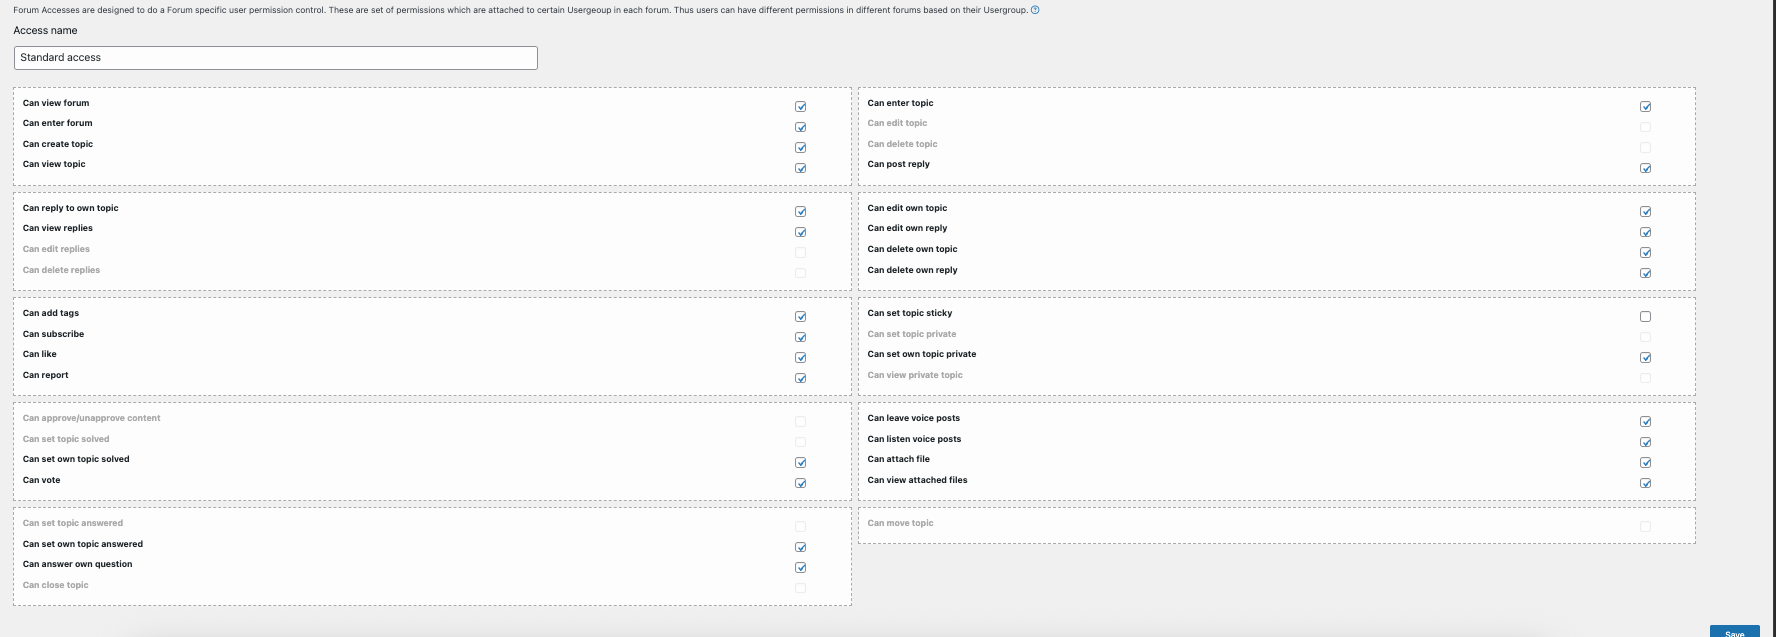Uncheck Can set own topic answered checkbox
This screenshot has width=1776, height=637.
pos(800,547)
